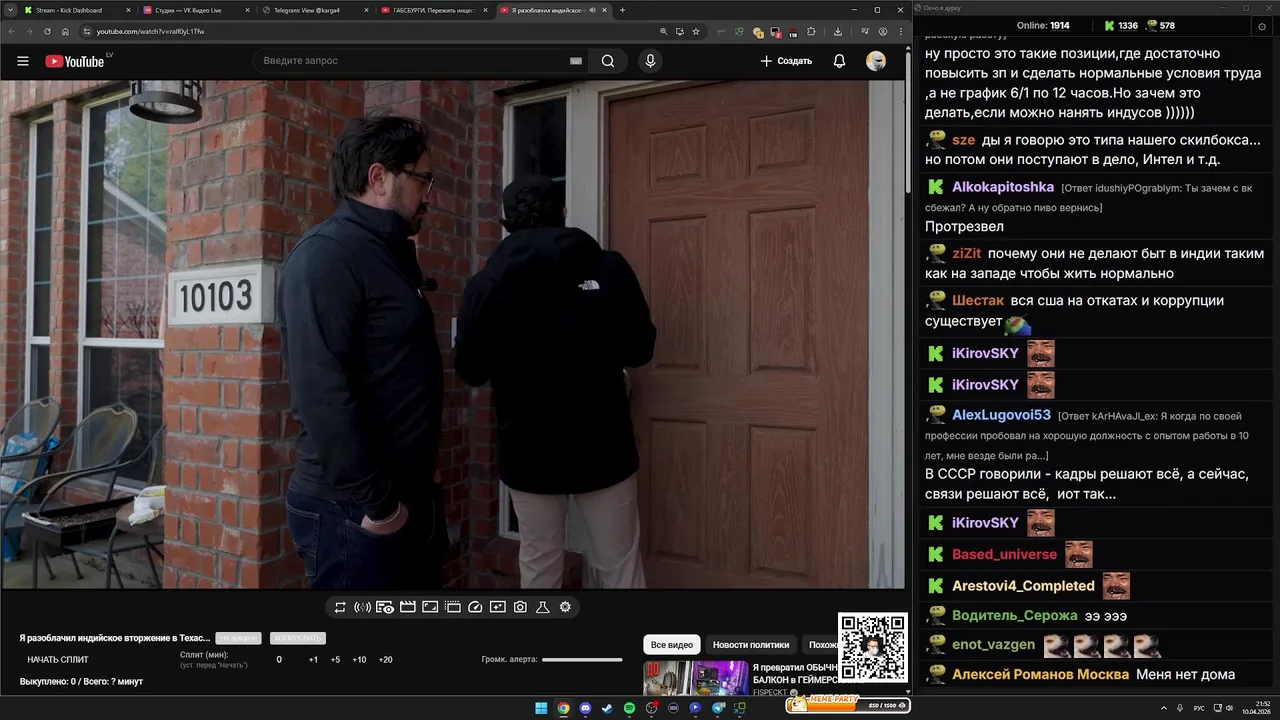Click НАЧАТЬ СПЛИТ button
The width and height of the screenshot is (1280, 720).
coord(58,659)
